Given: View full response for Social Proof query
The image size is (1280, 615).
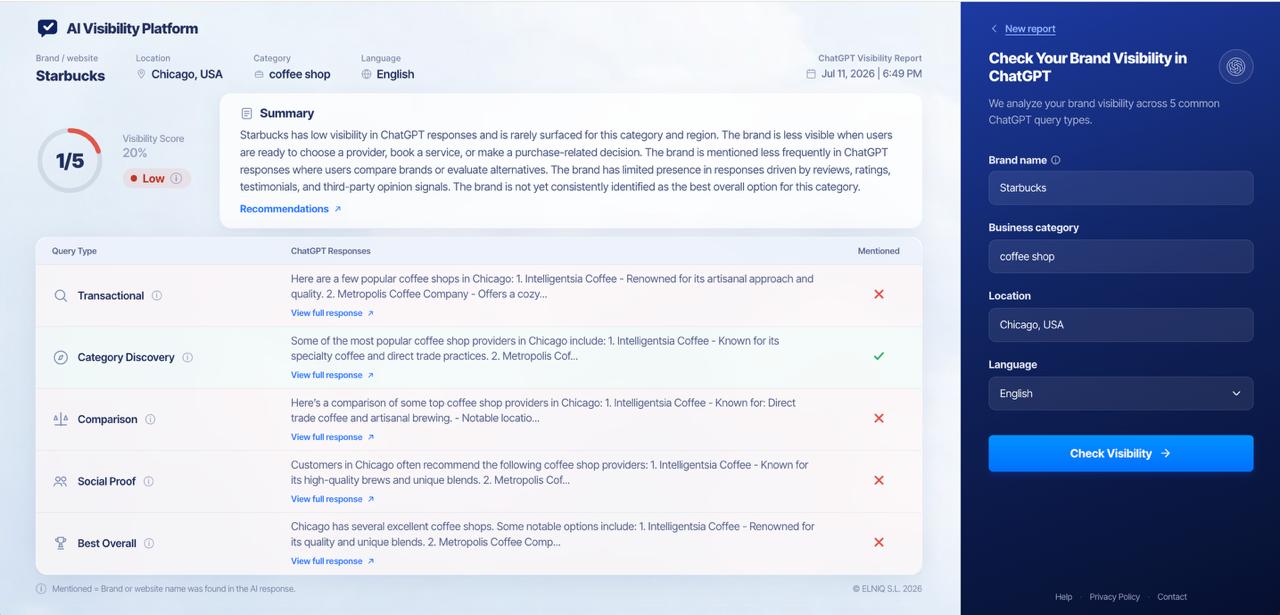Looking at the screenshot, I should [332, 499].
